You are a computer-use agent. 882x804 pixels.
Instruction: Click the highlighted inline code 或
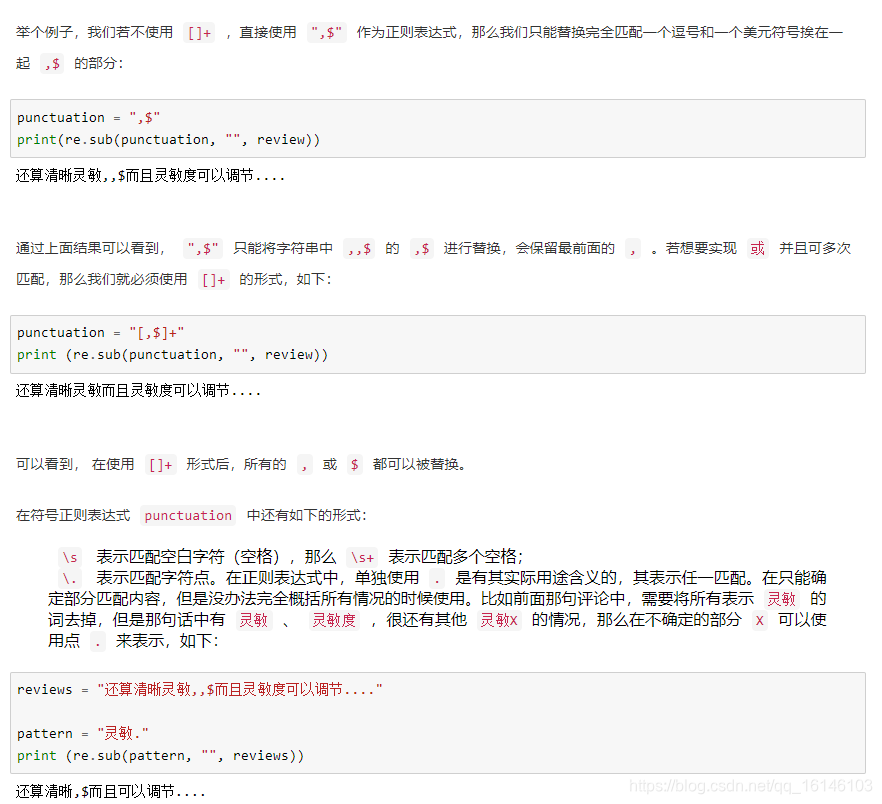point(758,248)
